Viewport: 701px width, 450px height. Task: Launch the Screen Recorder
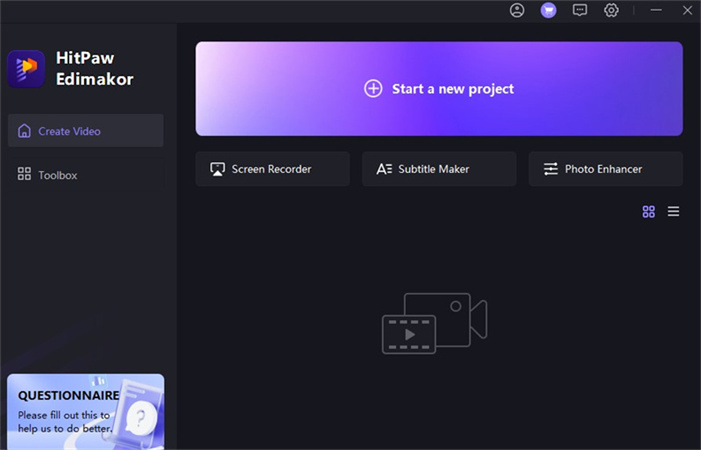[273, 169]
